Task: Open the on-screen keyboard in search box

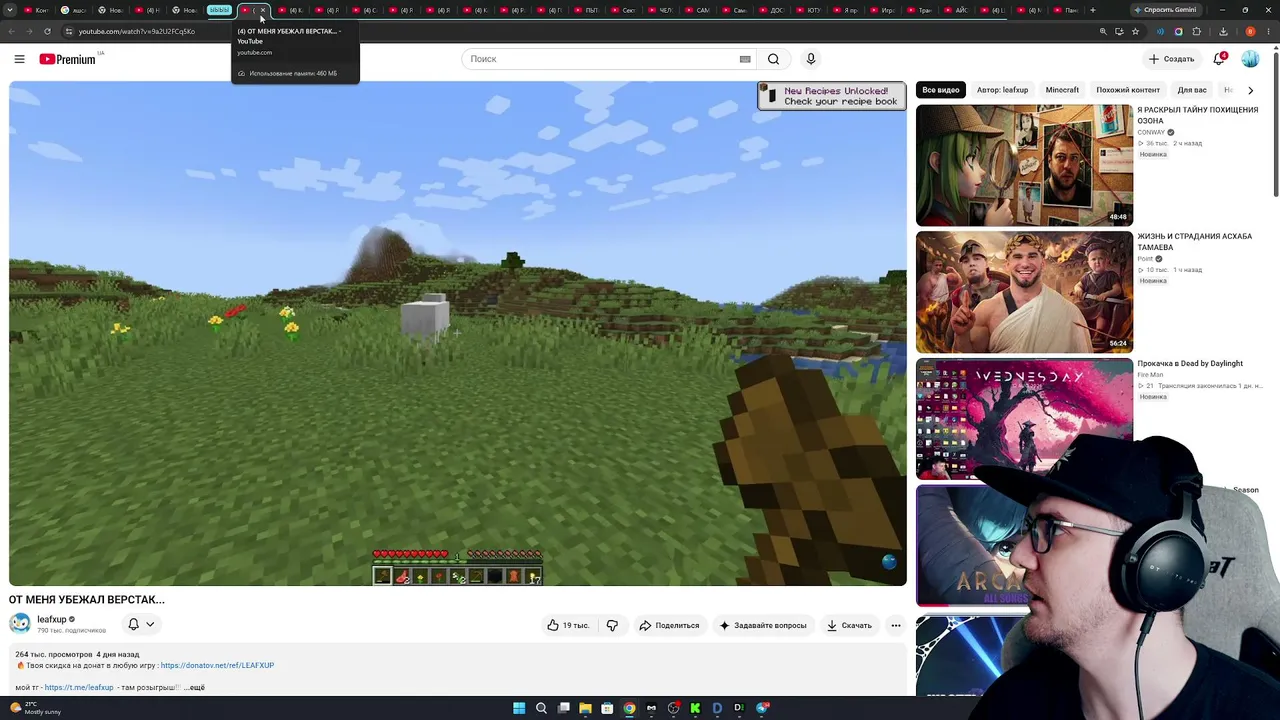Action: tap(745, 59)
